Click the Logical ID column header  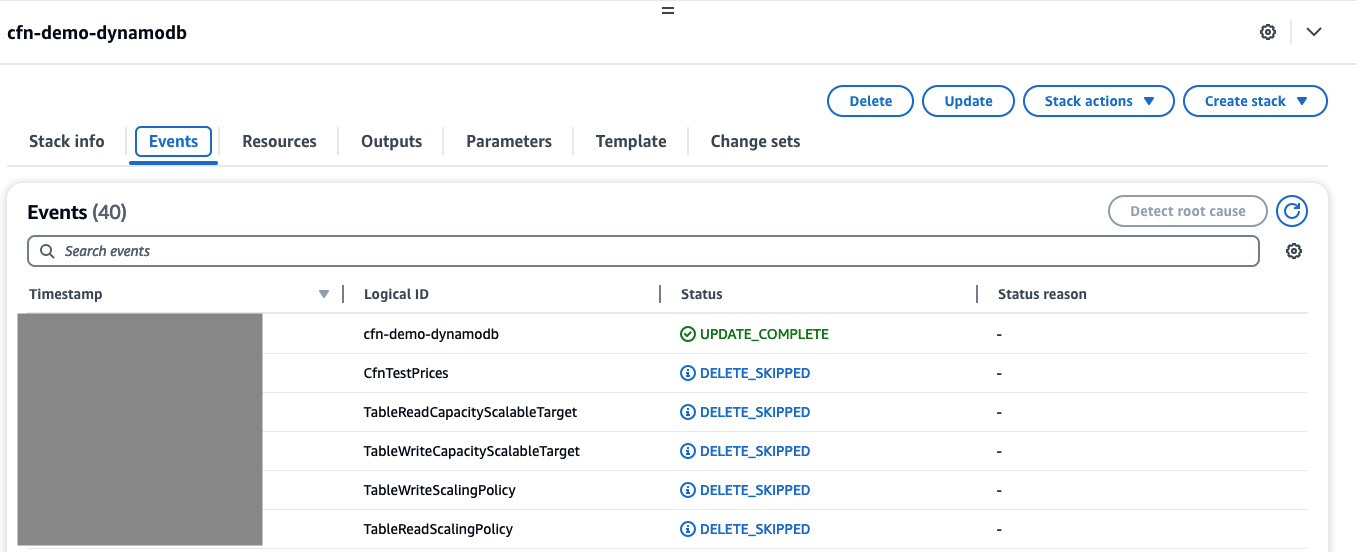(x=396, y=294)
